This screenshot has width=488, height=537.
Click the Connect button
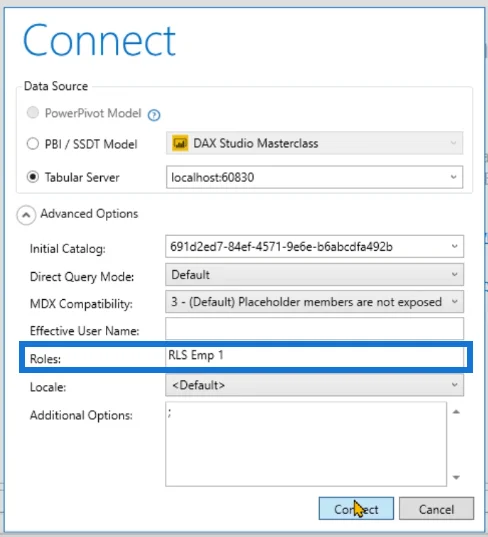[356, 509]
